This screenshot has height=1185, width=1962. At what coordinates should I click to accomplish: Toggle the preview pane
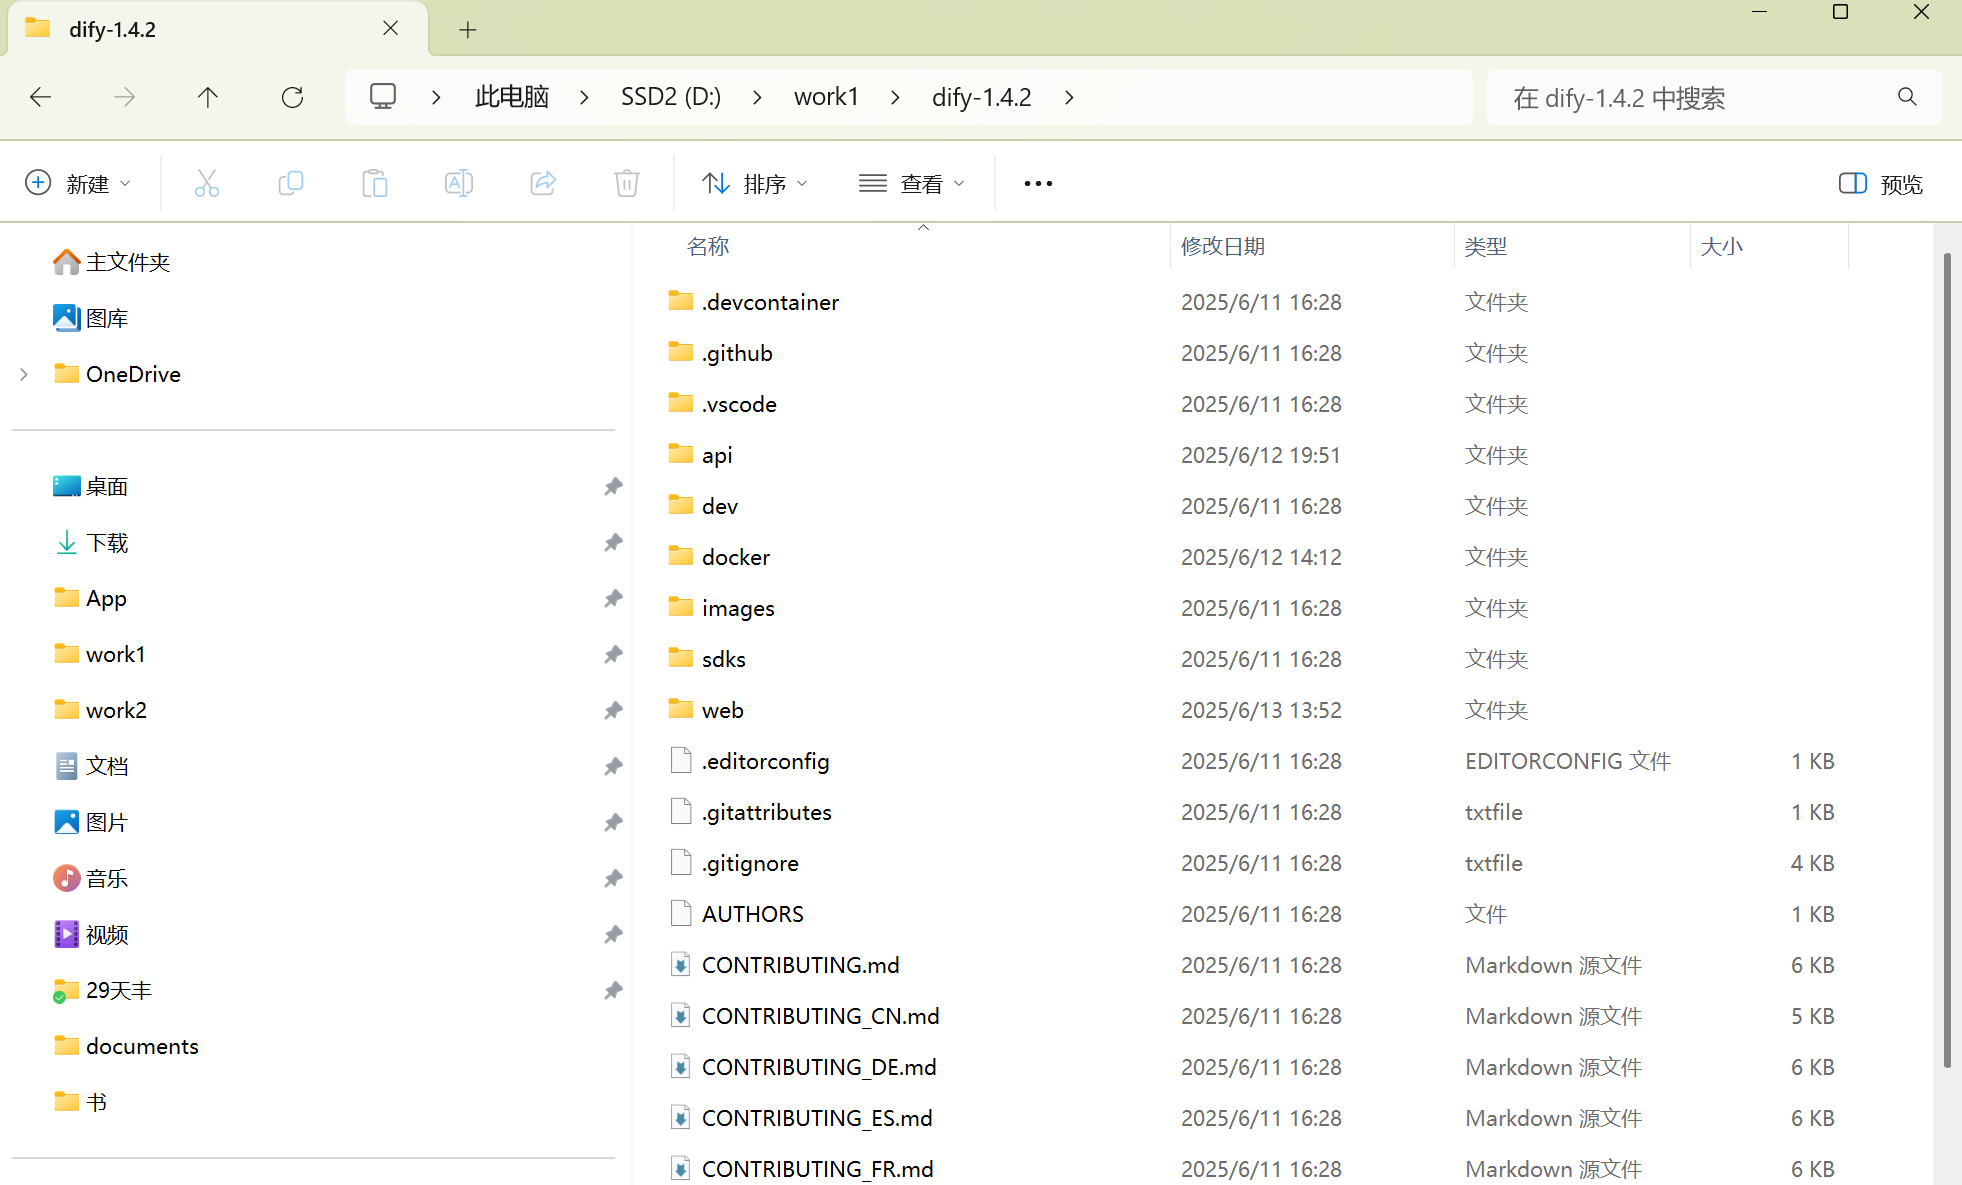(x=1880, y=184)
